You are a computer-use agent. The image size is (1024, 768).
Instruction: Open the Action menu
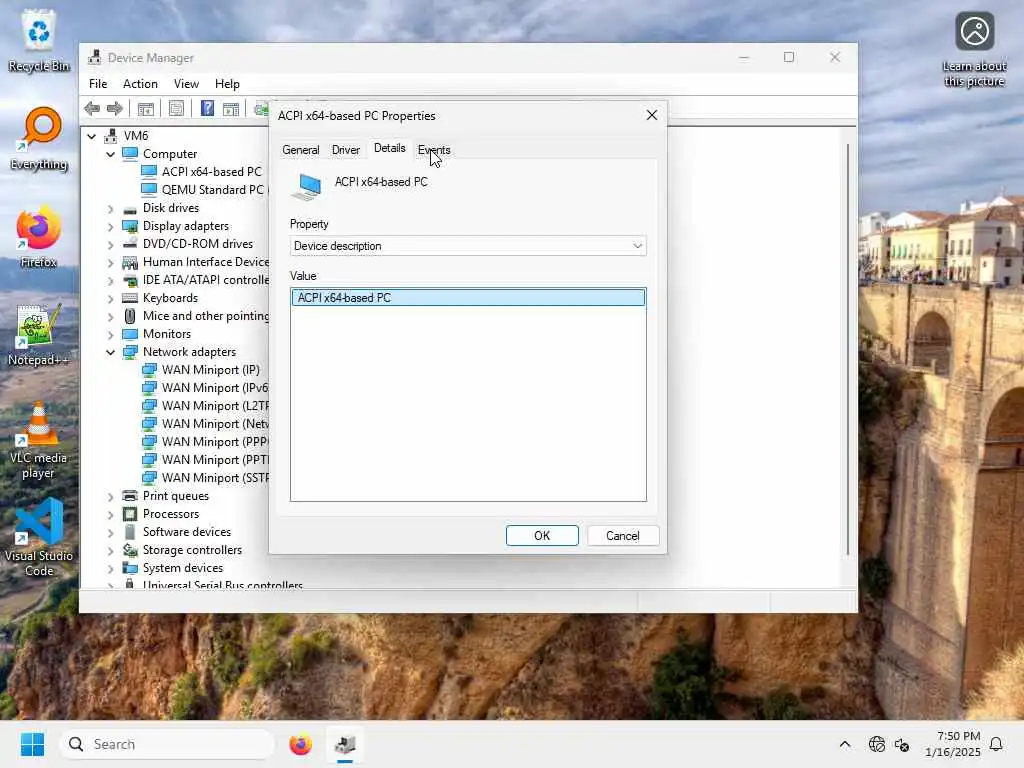pyautogui.click(x=140, y=84)
